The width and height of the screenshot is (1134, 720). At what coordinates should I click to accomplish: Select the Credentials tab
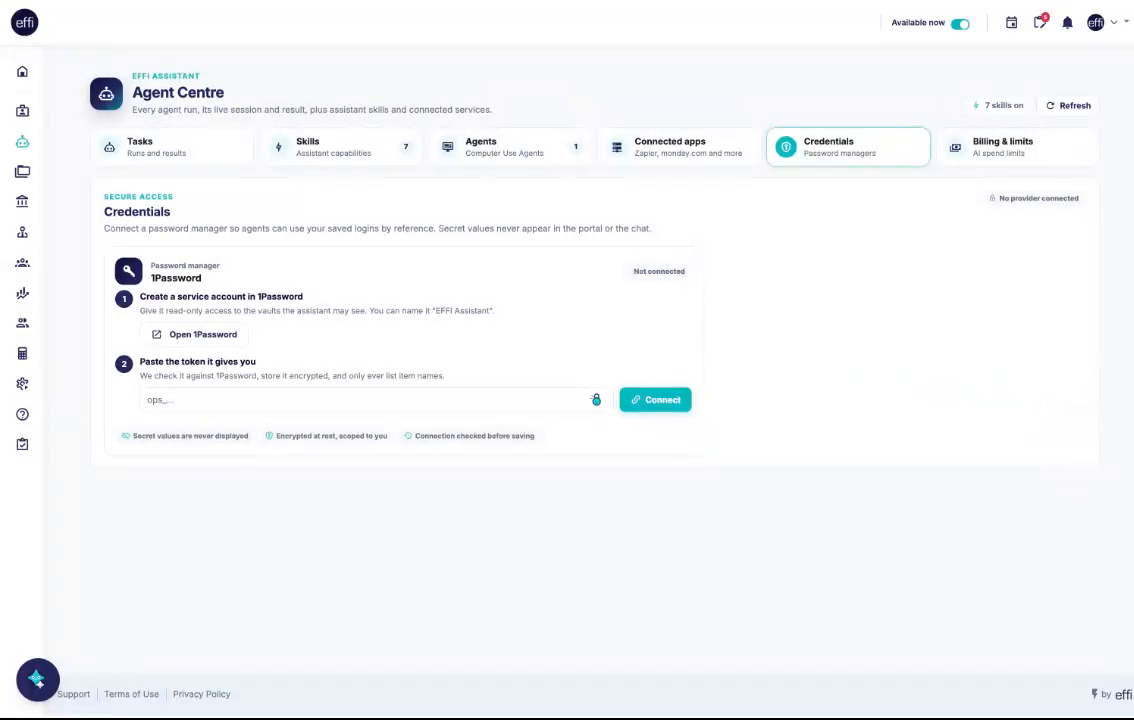pyautogui.click(x=848, y=147)
